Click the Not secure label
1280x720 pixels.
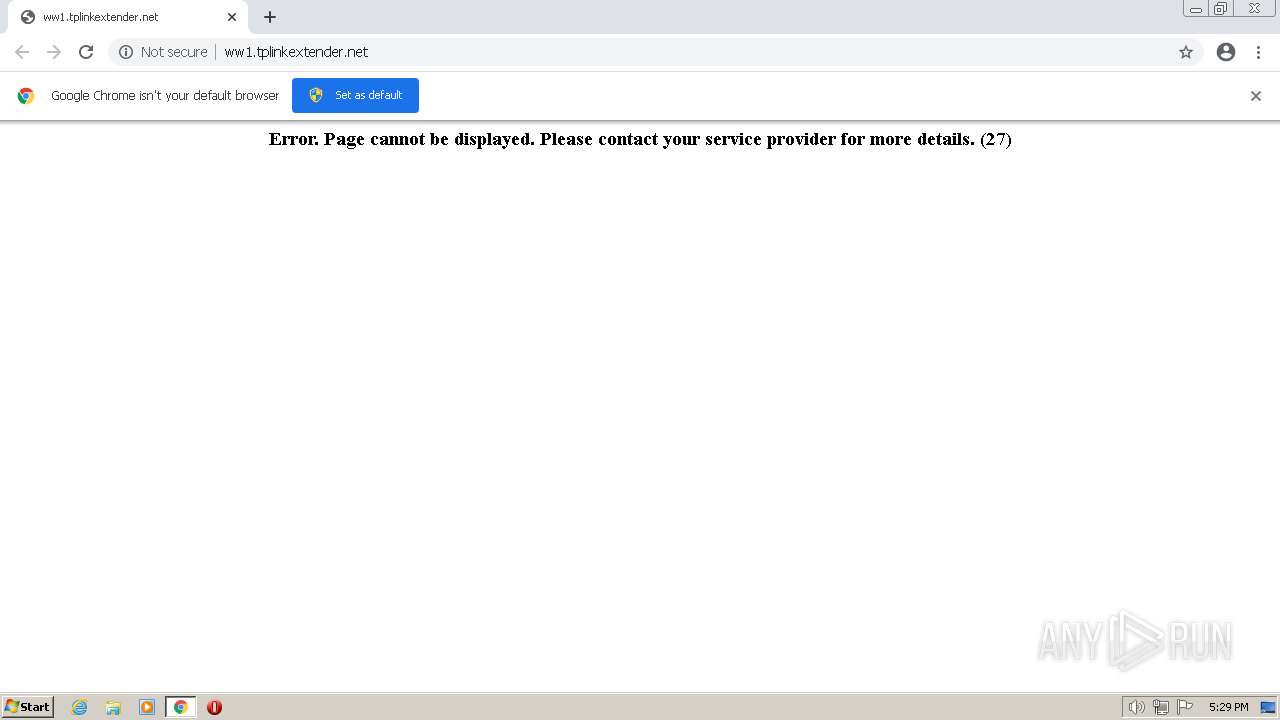click(x=174, y=52)
